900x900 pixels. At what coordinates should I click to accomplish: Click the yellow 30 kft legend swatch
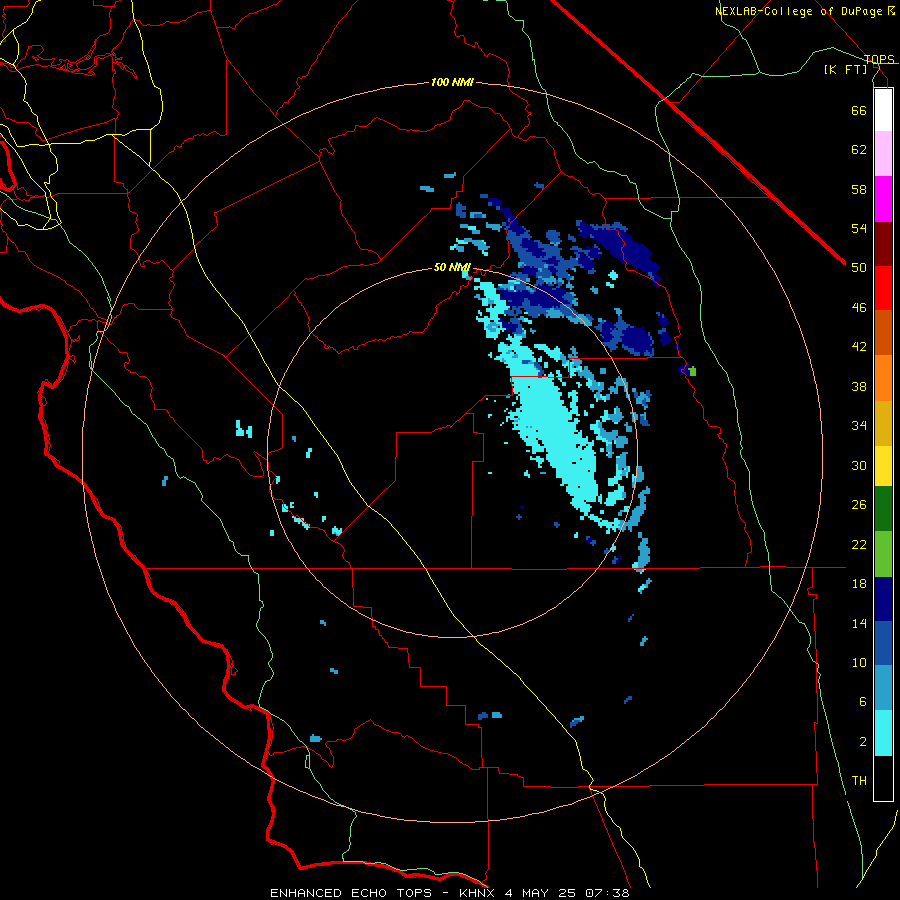pyautogui.click(x=883, y=466)
